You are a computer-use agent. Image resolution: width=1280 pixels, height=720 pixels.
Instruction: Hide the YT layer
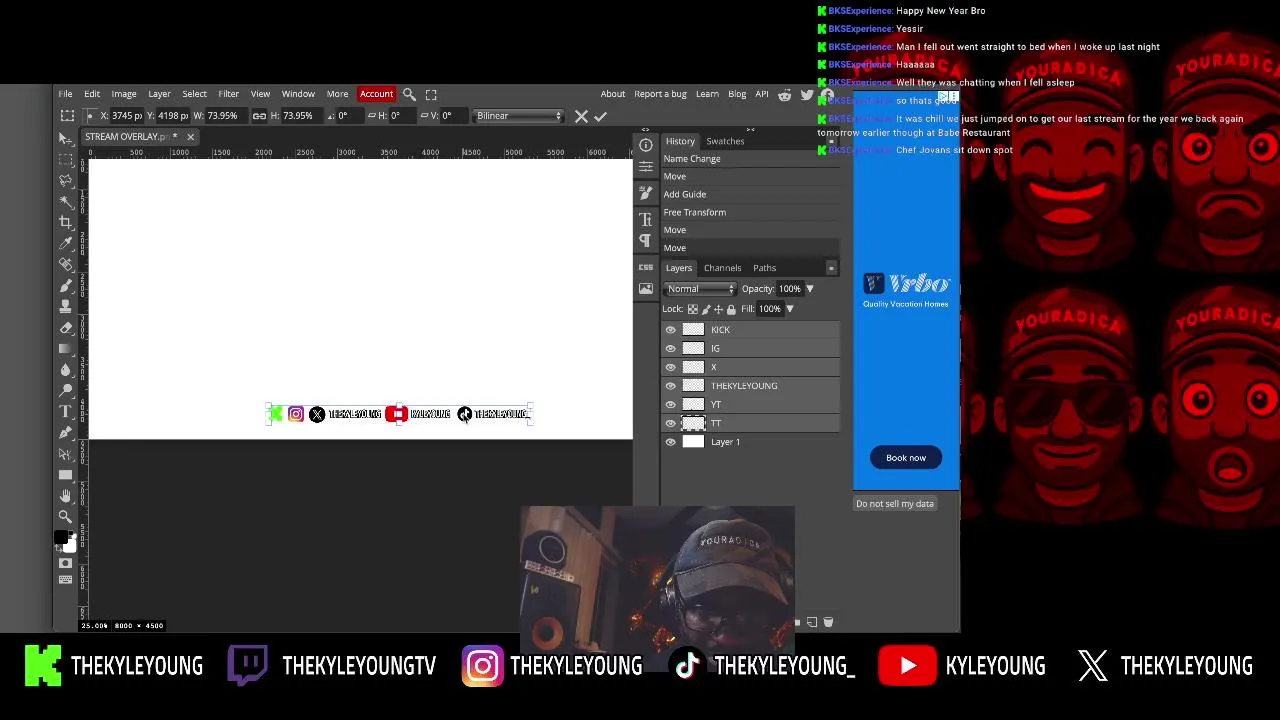[671, 405]
